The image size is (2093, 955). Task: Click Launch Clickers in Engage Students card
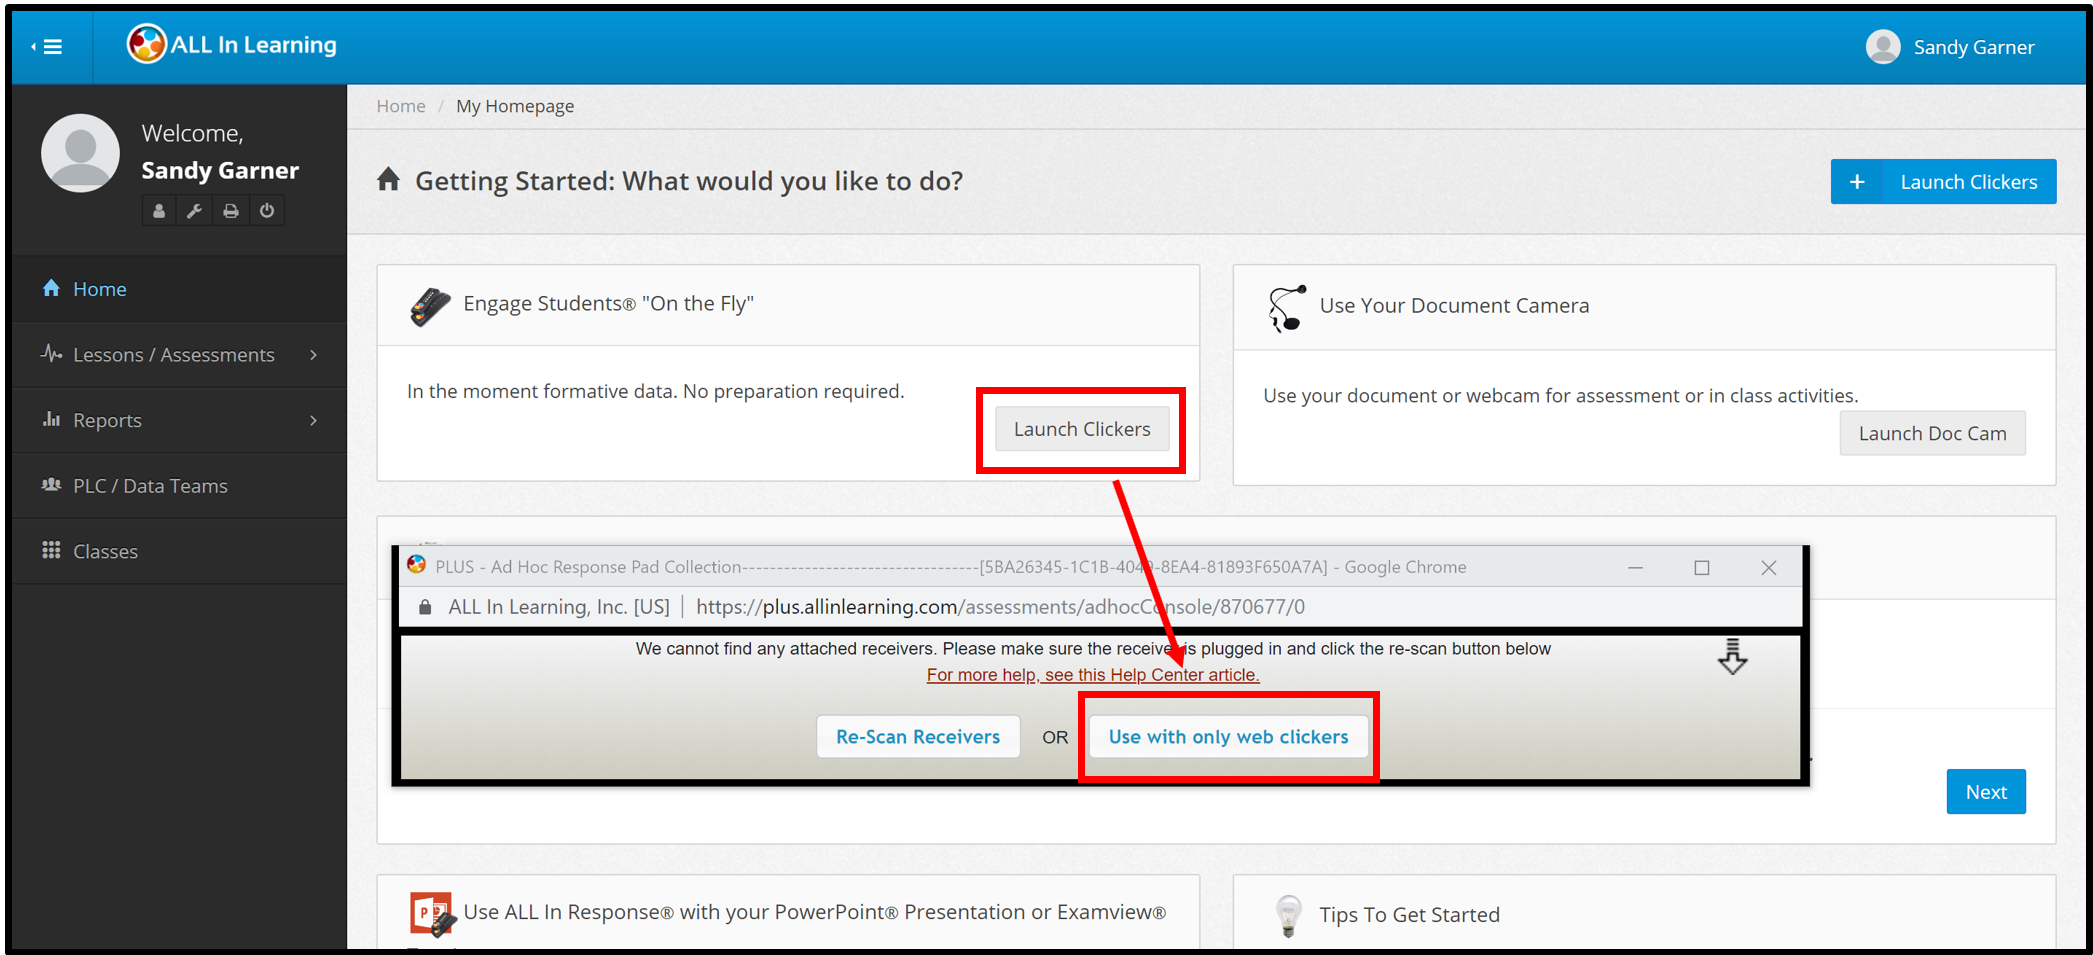click(1081, 429)
